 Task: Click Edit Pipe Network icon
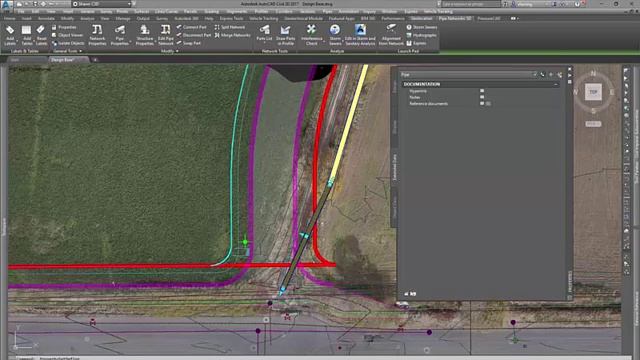click(x=166, y=35)
